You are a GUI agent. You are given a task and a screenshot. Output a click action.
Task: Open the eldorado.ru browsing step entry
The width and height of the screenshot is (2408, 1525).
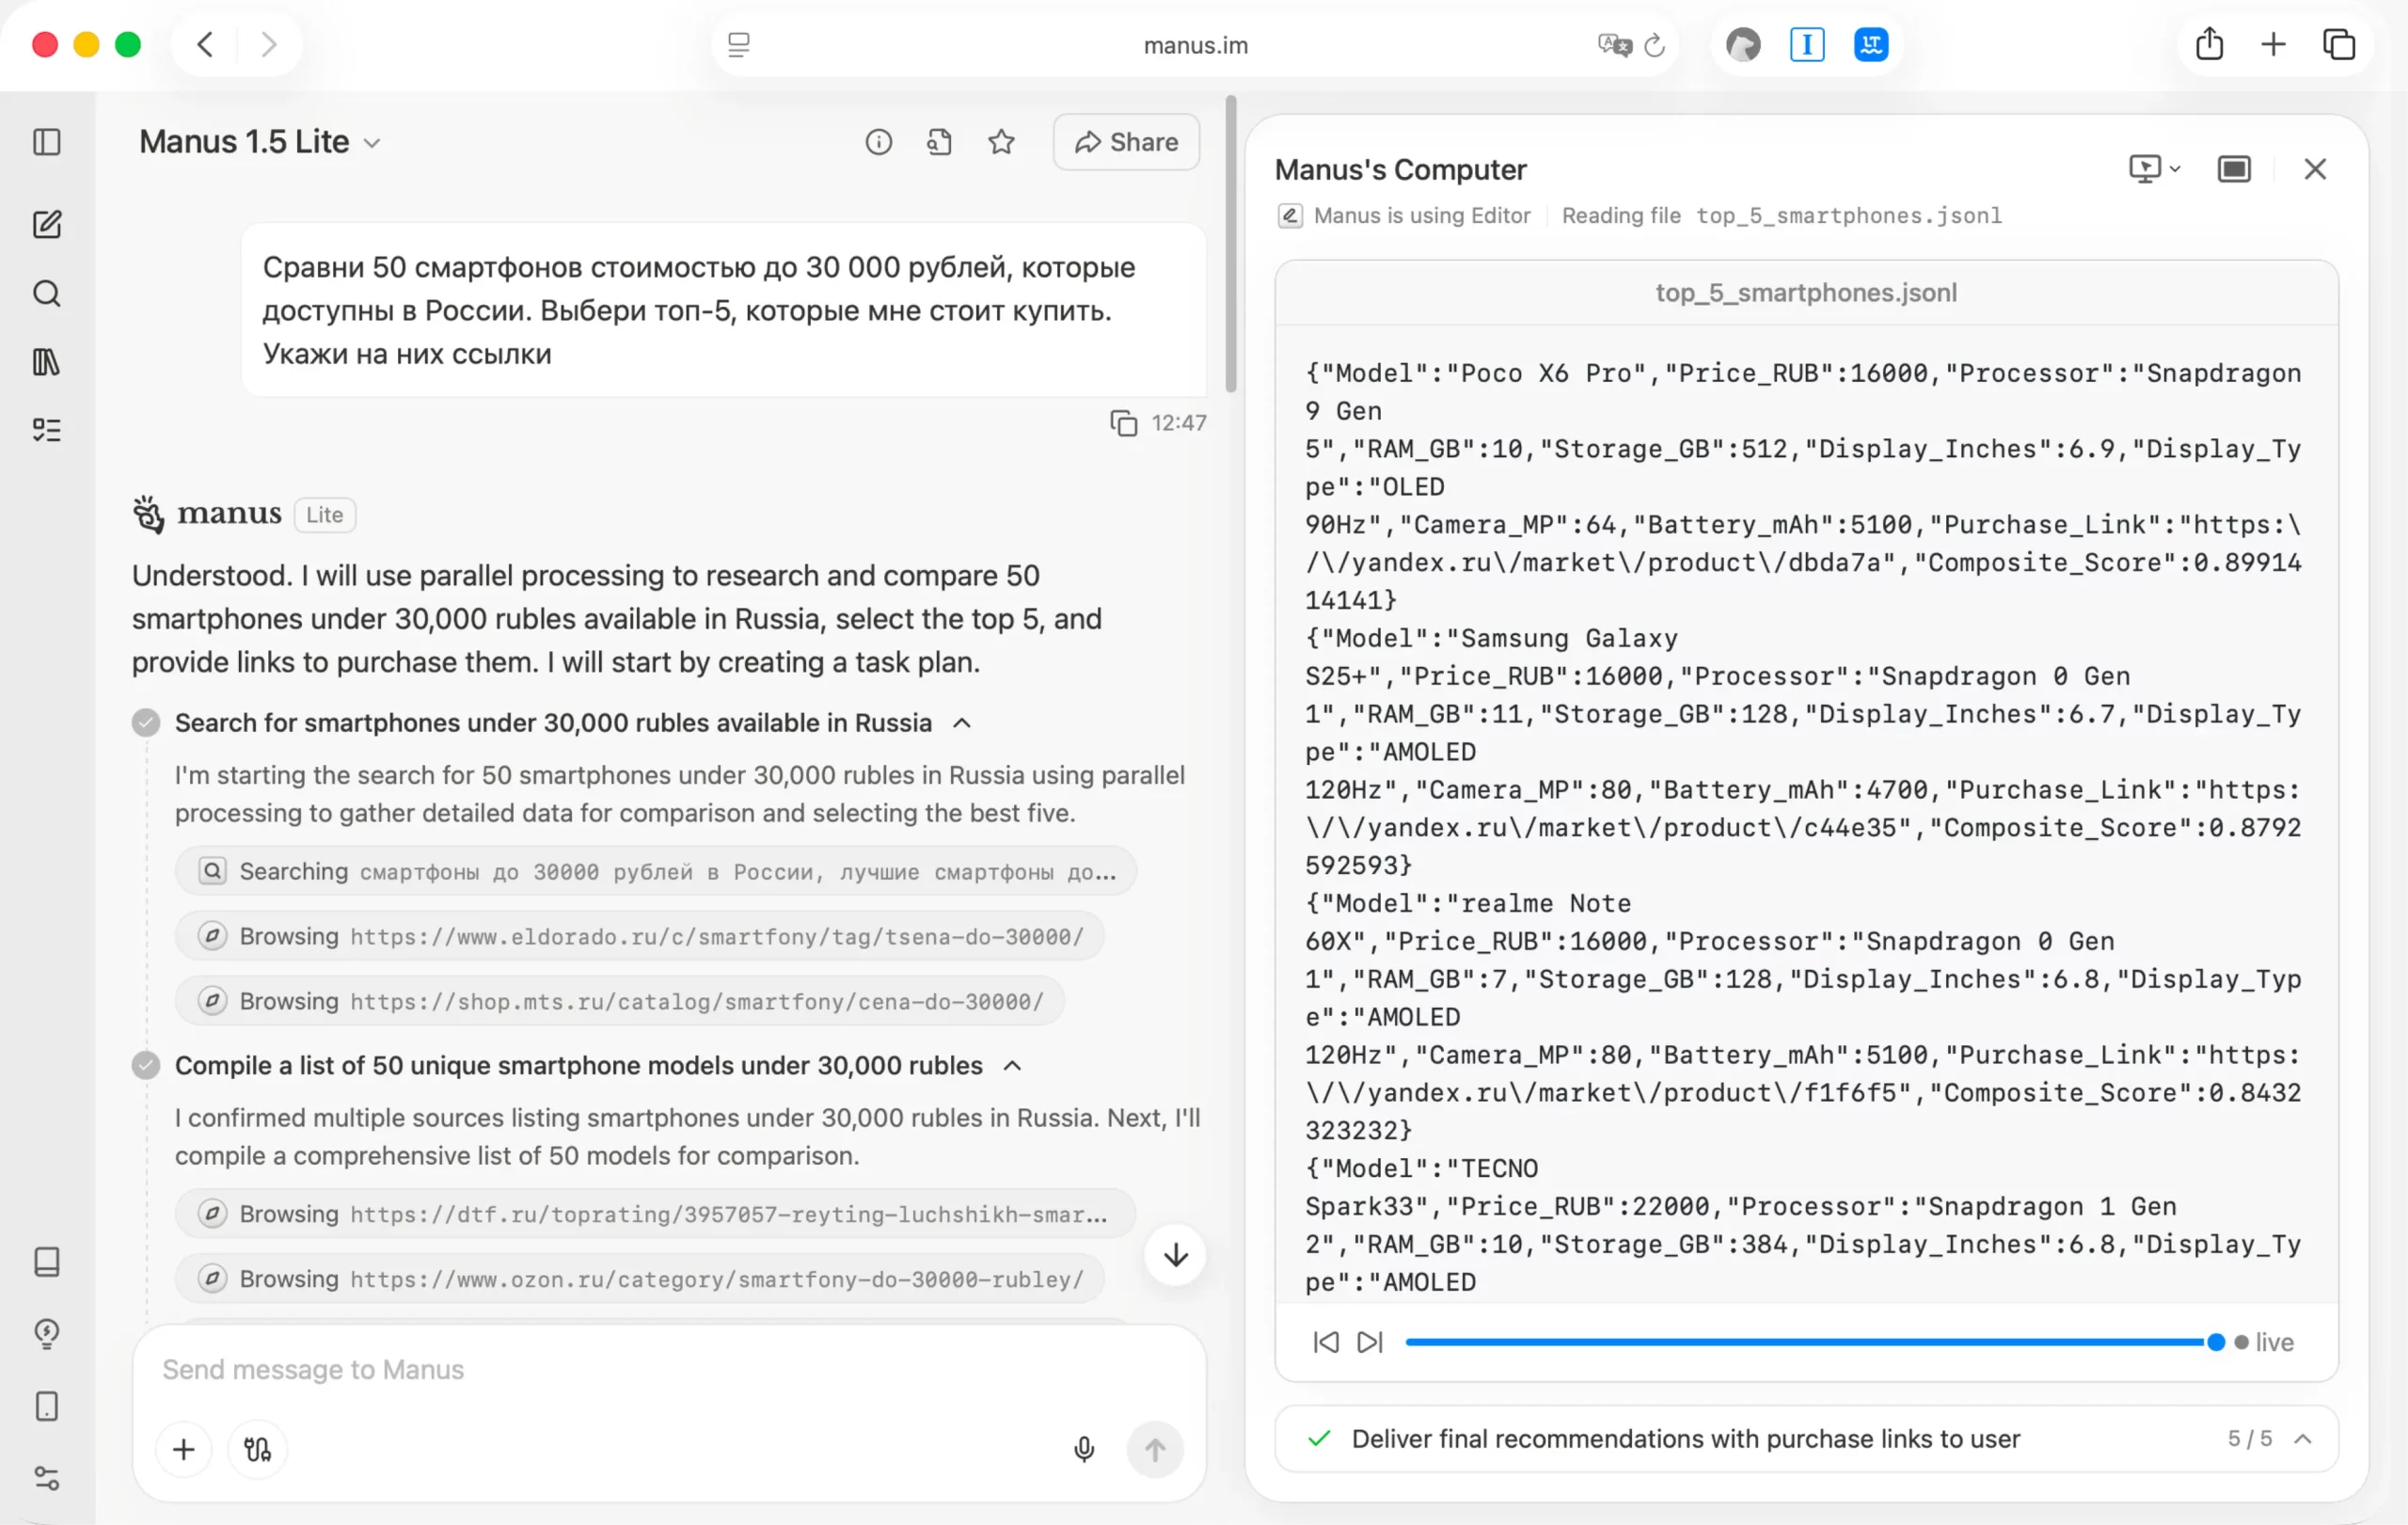tap(640, 936)
